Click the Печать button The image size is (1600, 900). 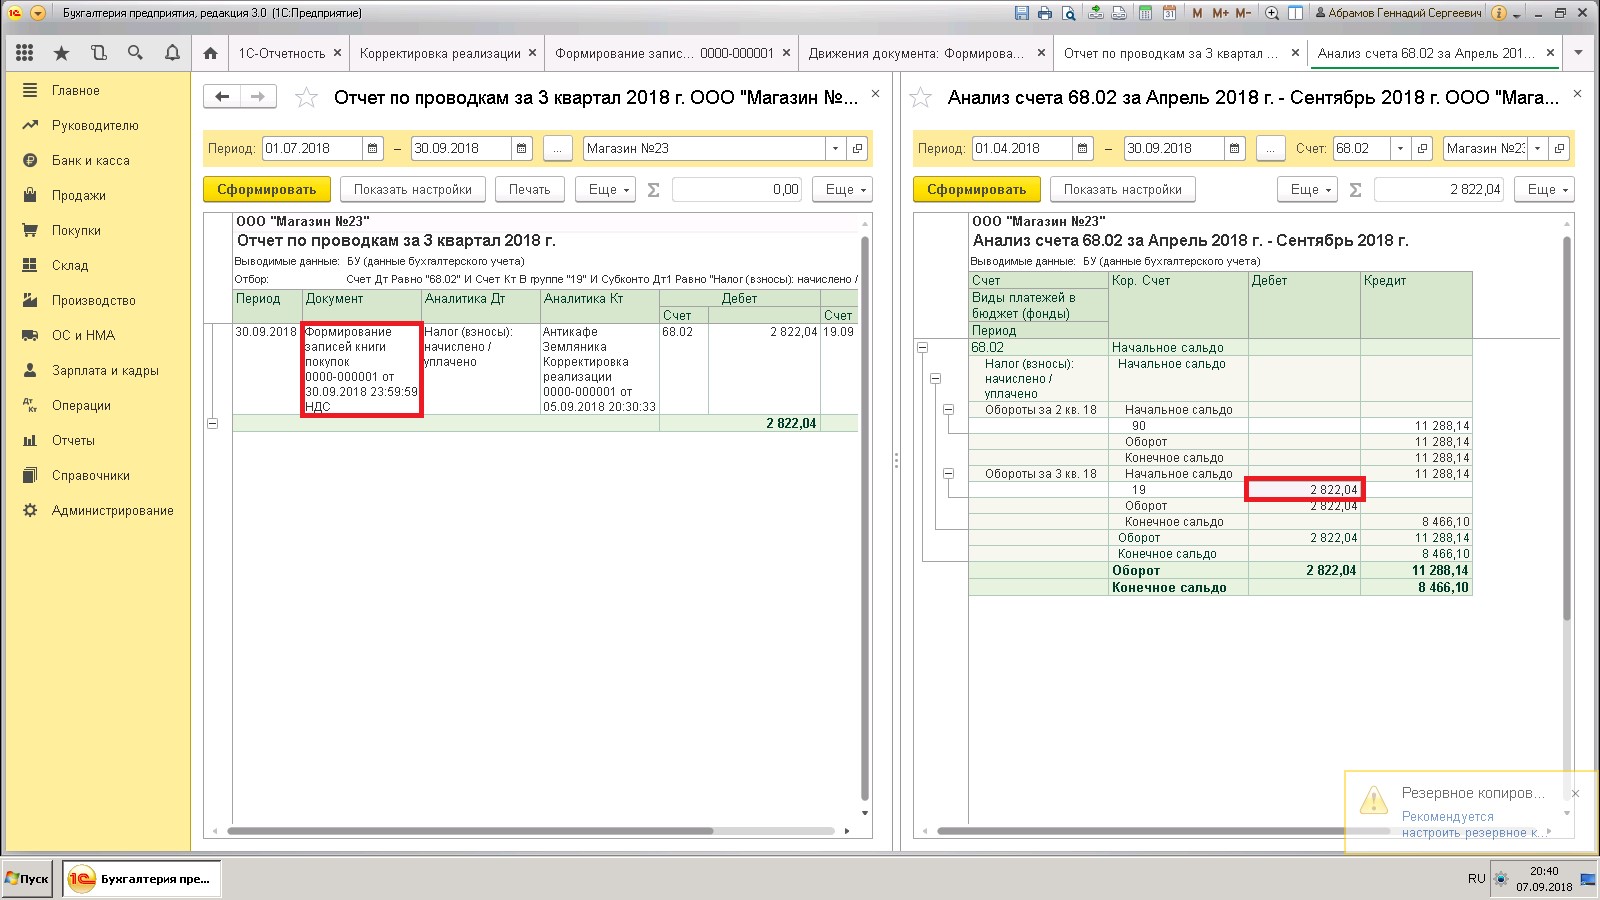529,189
